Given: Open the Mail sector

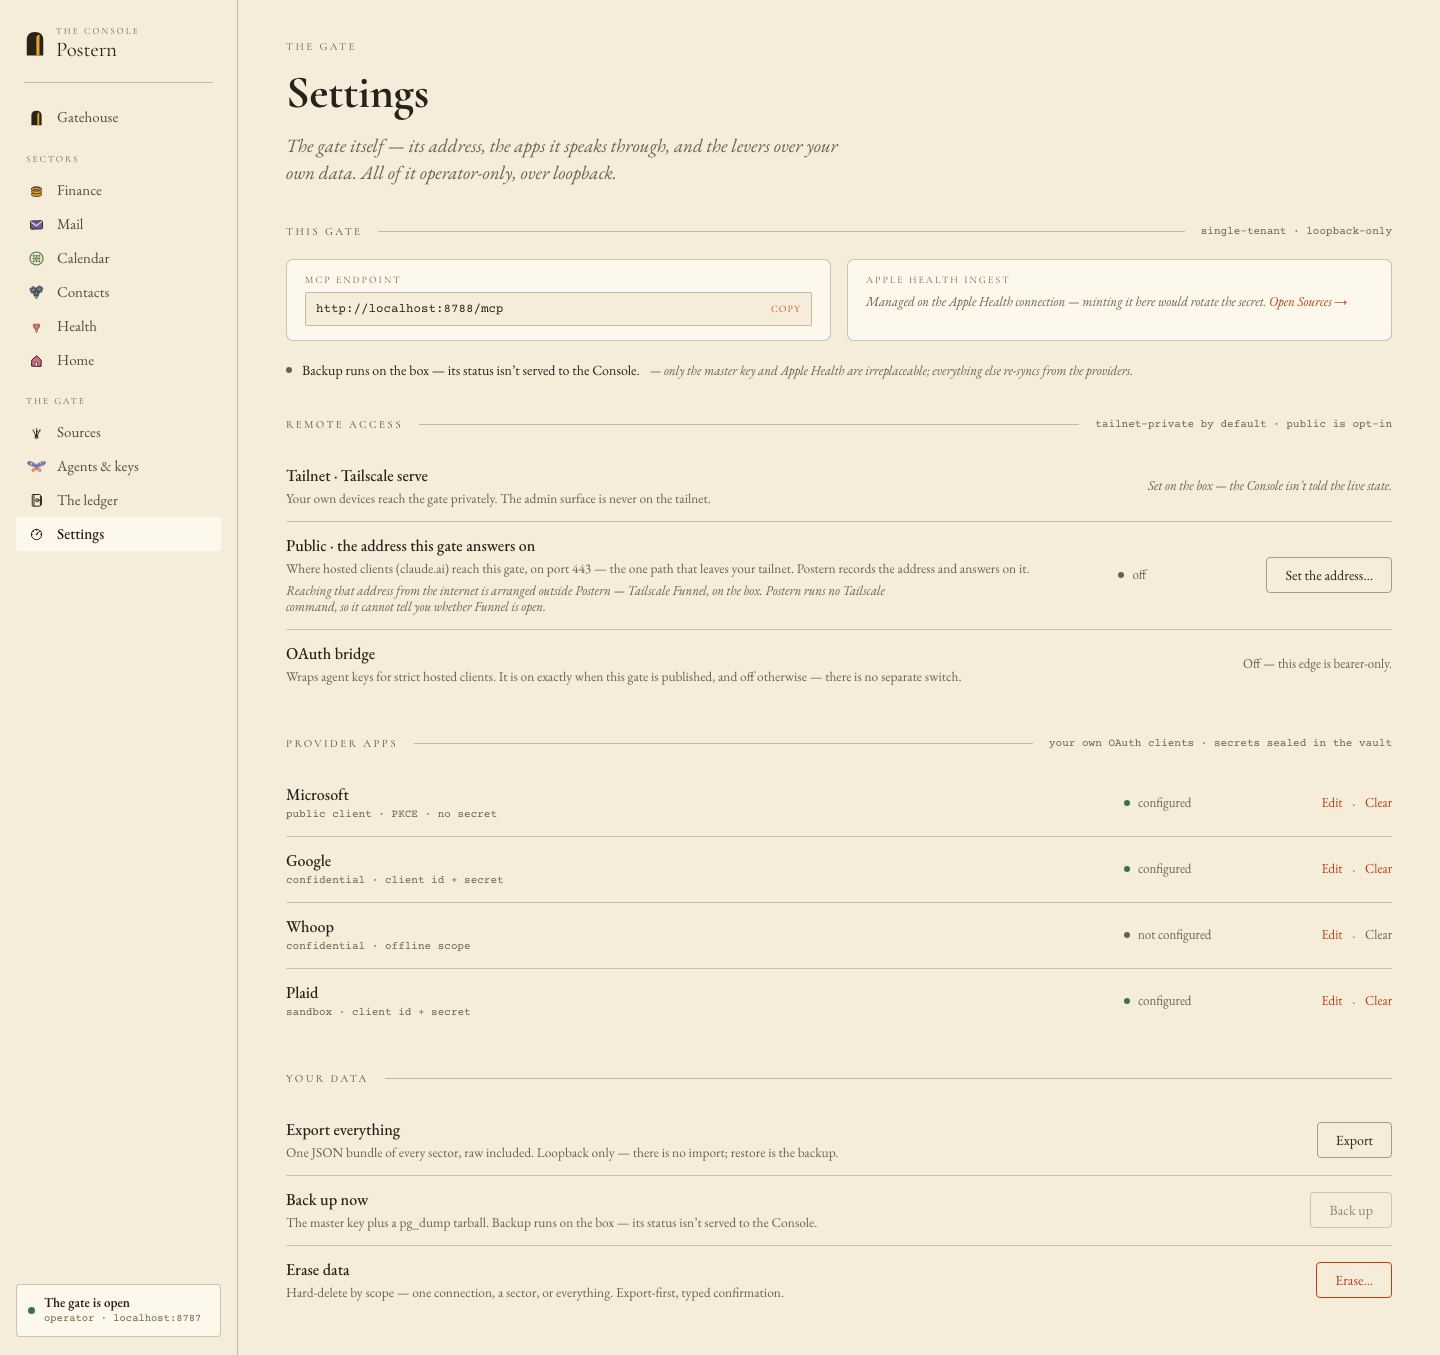Looking at the screenshot, I should [118, 225].
